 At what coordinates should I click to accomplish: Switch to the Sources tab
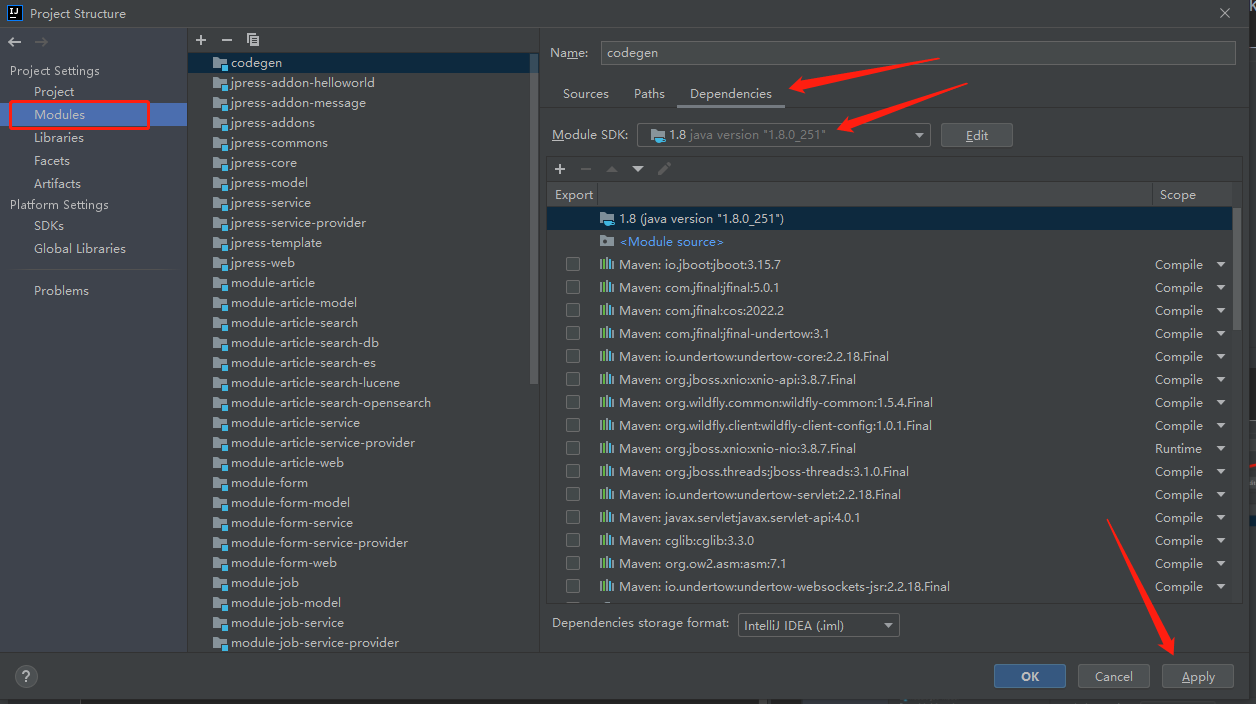pyautogui.click(x=586, y=93)
